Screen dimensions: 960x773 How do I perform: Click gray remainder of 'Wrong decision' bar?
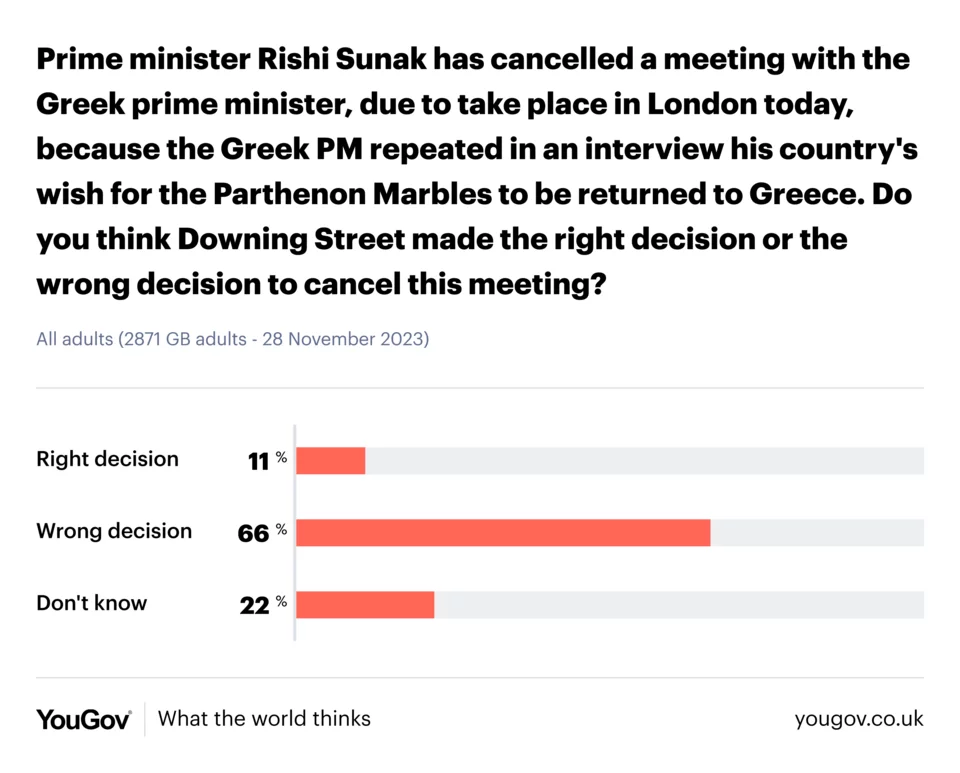click(x=817, y=533)
